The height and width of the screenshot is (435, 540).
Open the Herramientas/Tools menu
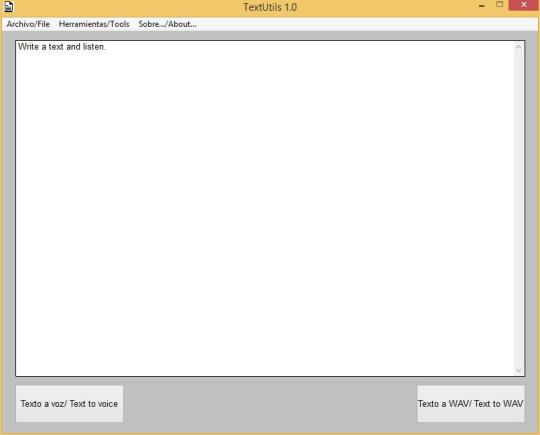tap(94, 24)
